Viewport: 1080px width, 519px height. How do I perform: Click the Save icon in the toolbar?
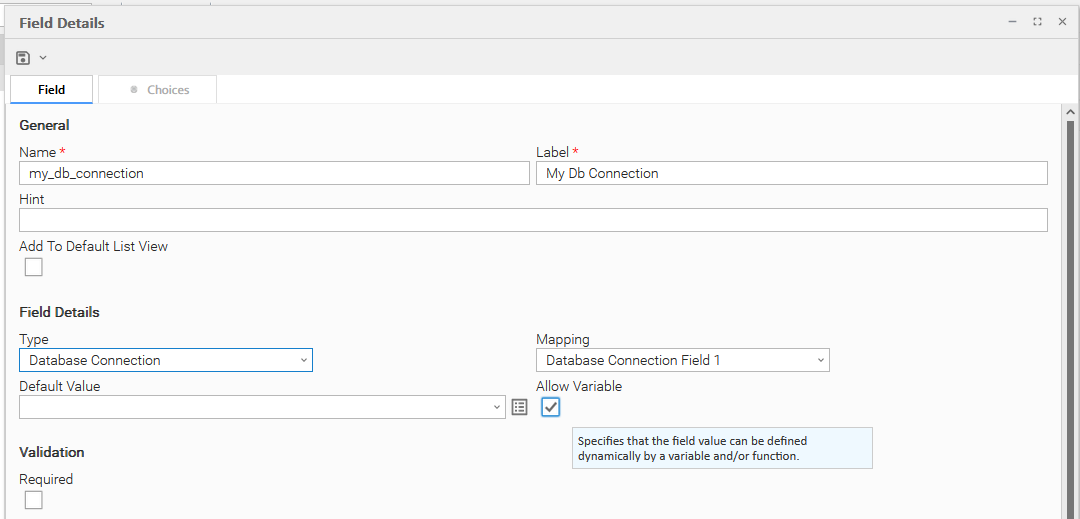click(x=23, y=58)
